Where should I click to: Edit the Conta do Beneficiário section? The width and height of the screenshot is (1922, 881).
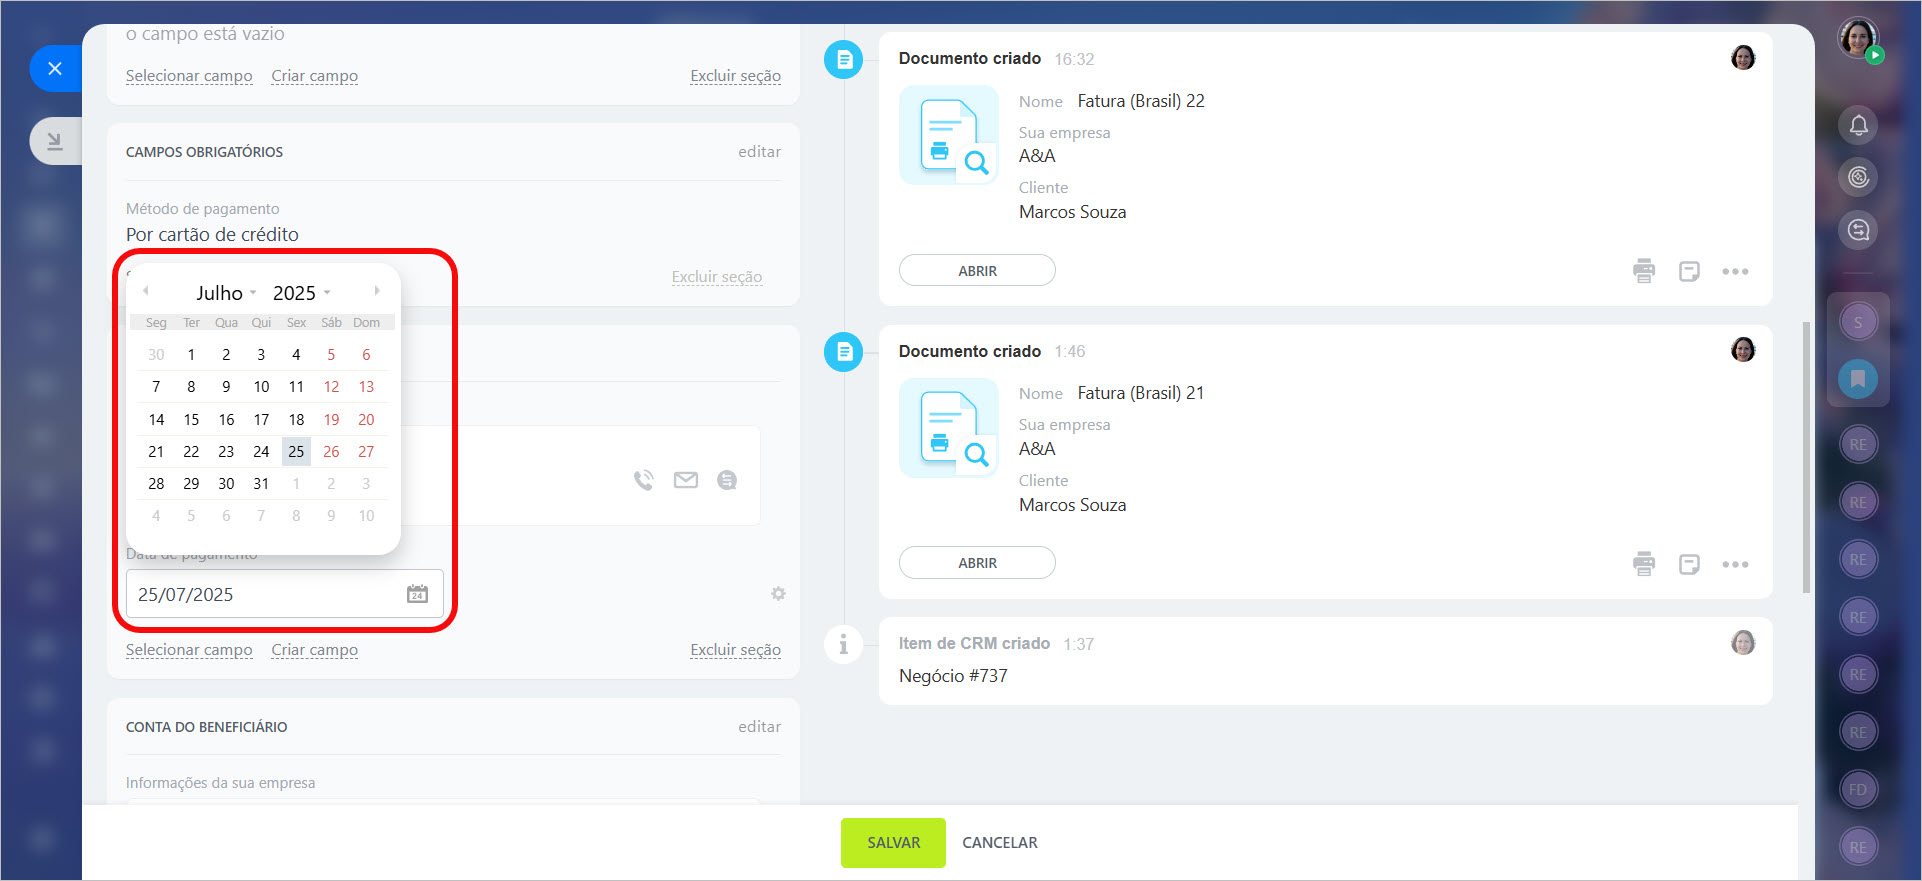coord(759,727)
